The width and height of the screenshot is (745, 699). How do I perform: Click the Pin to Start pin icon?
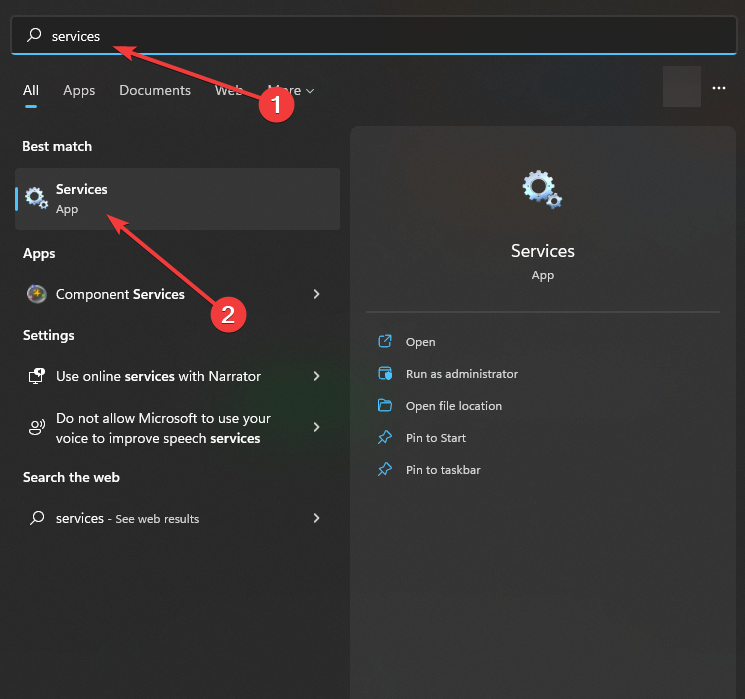[385, 438]
